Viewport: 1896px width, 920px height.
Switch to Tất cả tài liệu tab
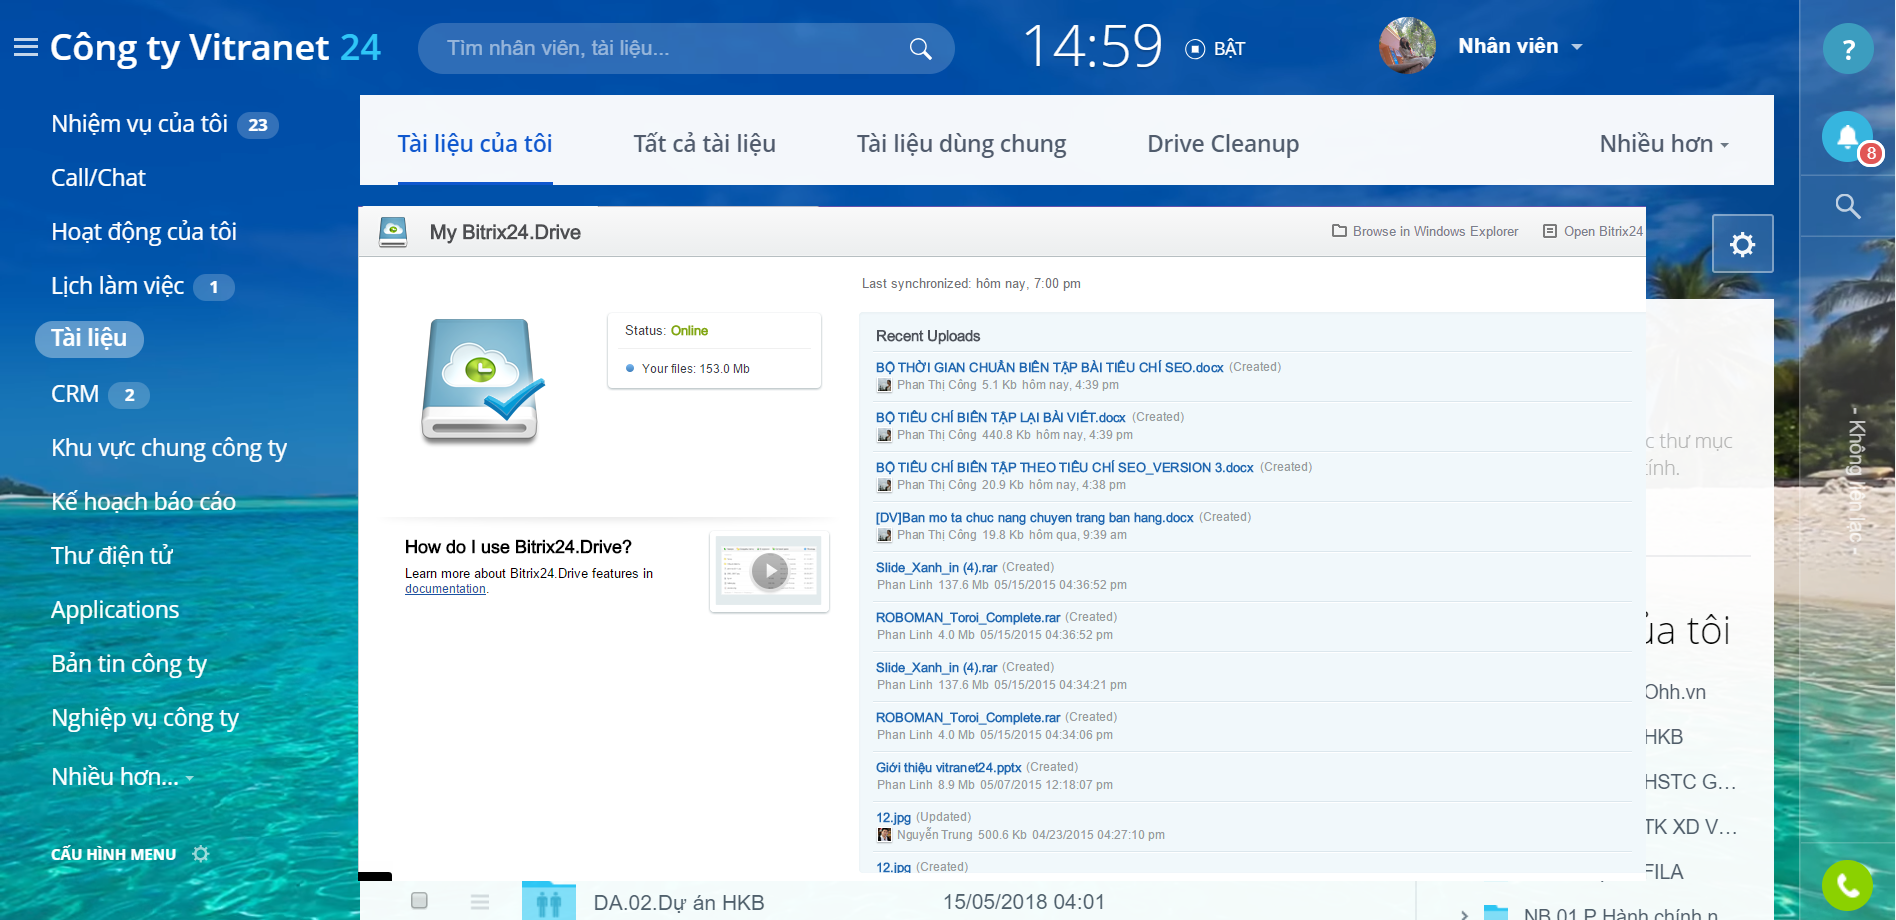(x=704, y=144)
